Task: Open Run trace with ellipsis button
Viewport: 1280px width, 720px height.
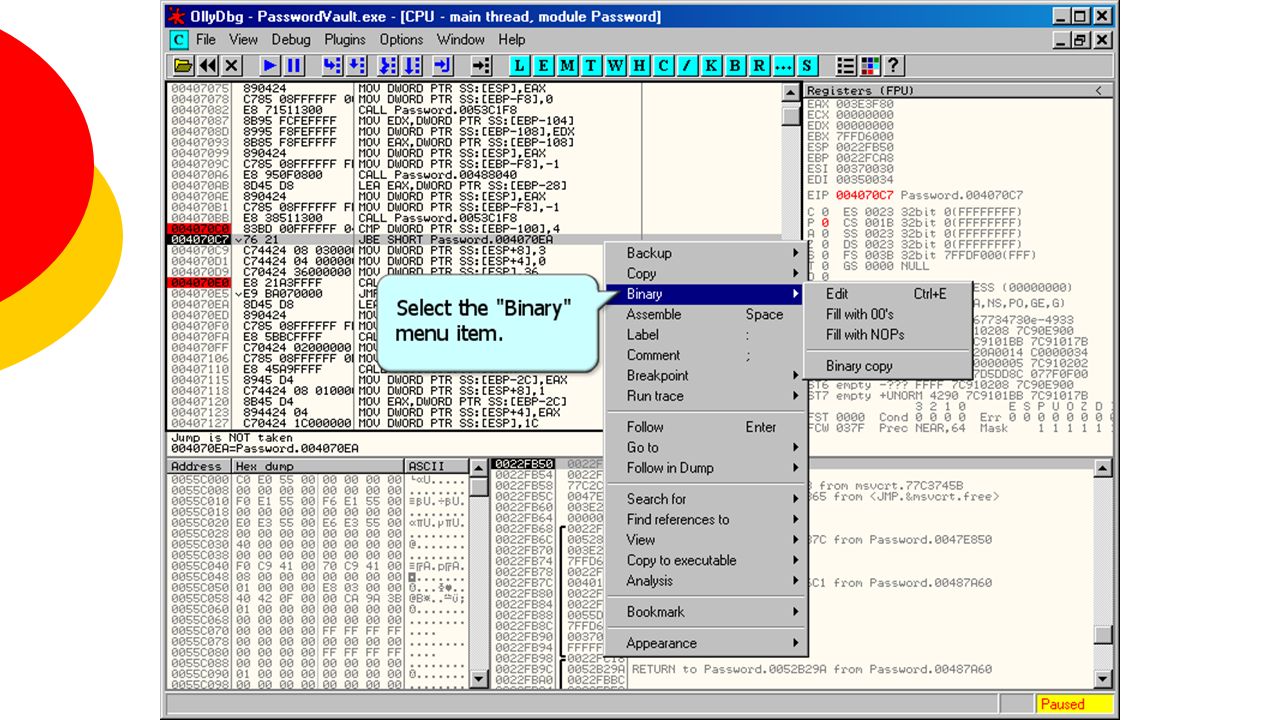Action: coord(783,66)
